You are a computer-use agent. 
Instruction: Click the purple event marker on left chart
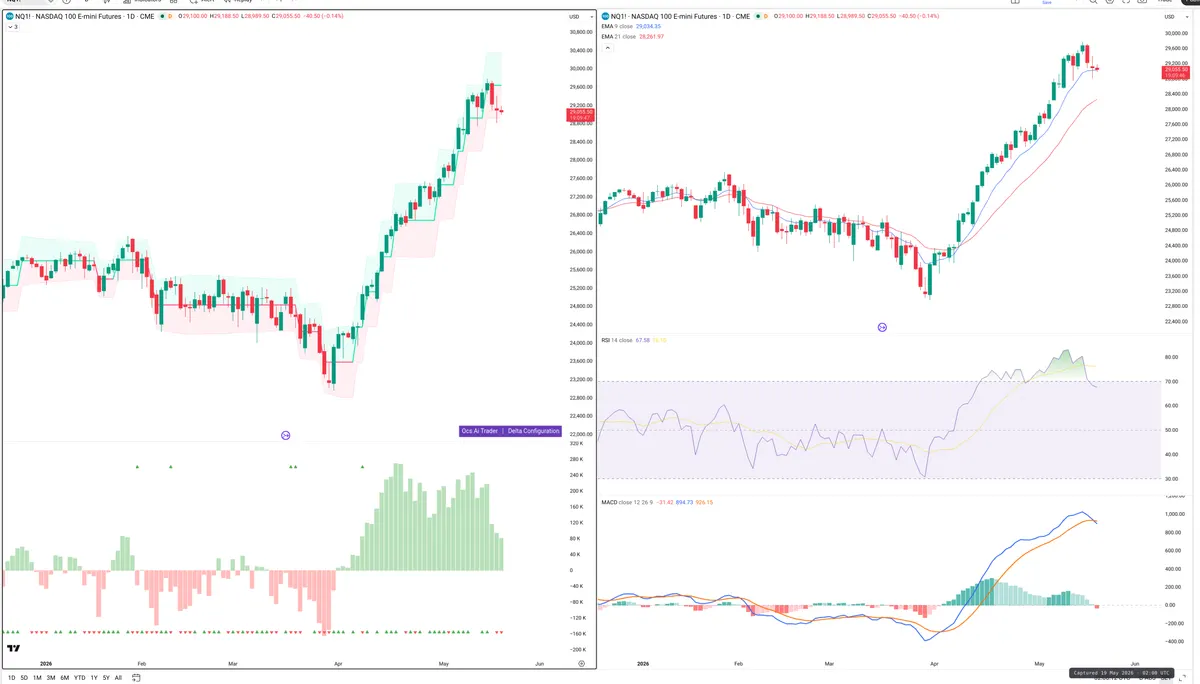[x=285, y=435]
